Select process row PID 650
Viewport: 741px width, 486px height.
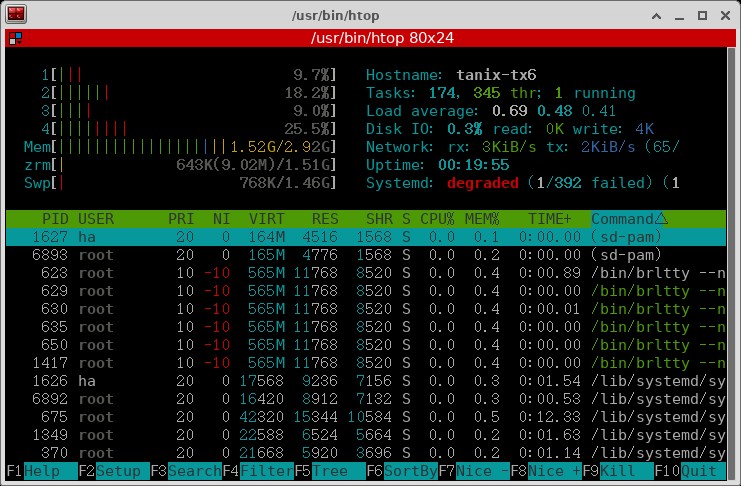366,345
